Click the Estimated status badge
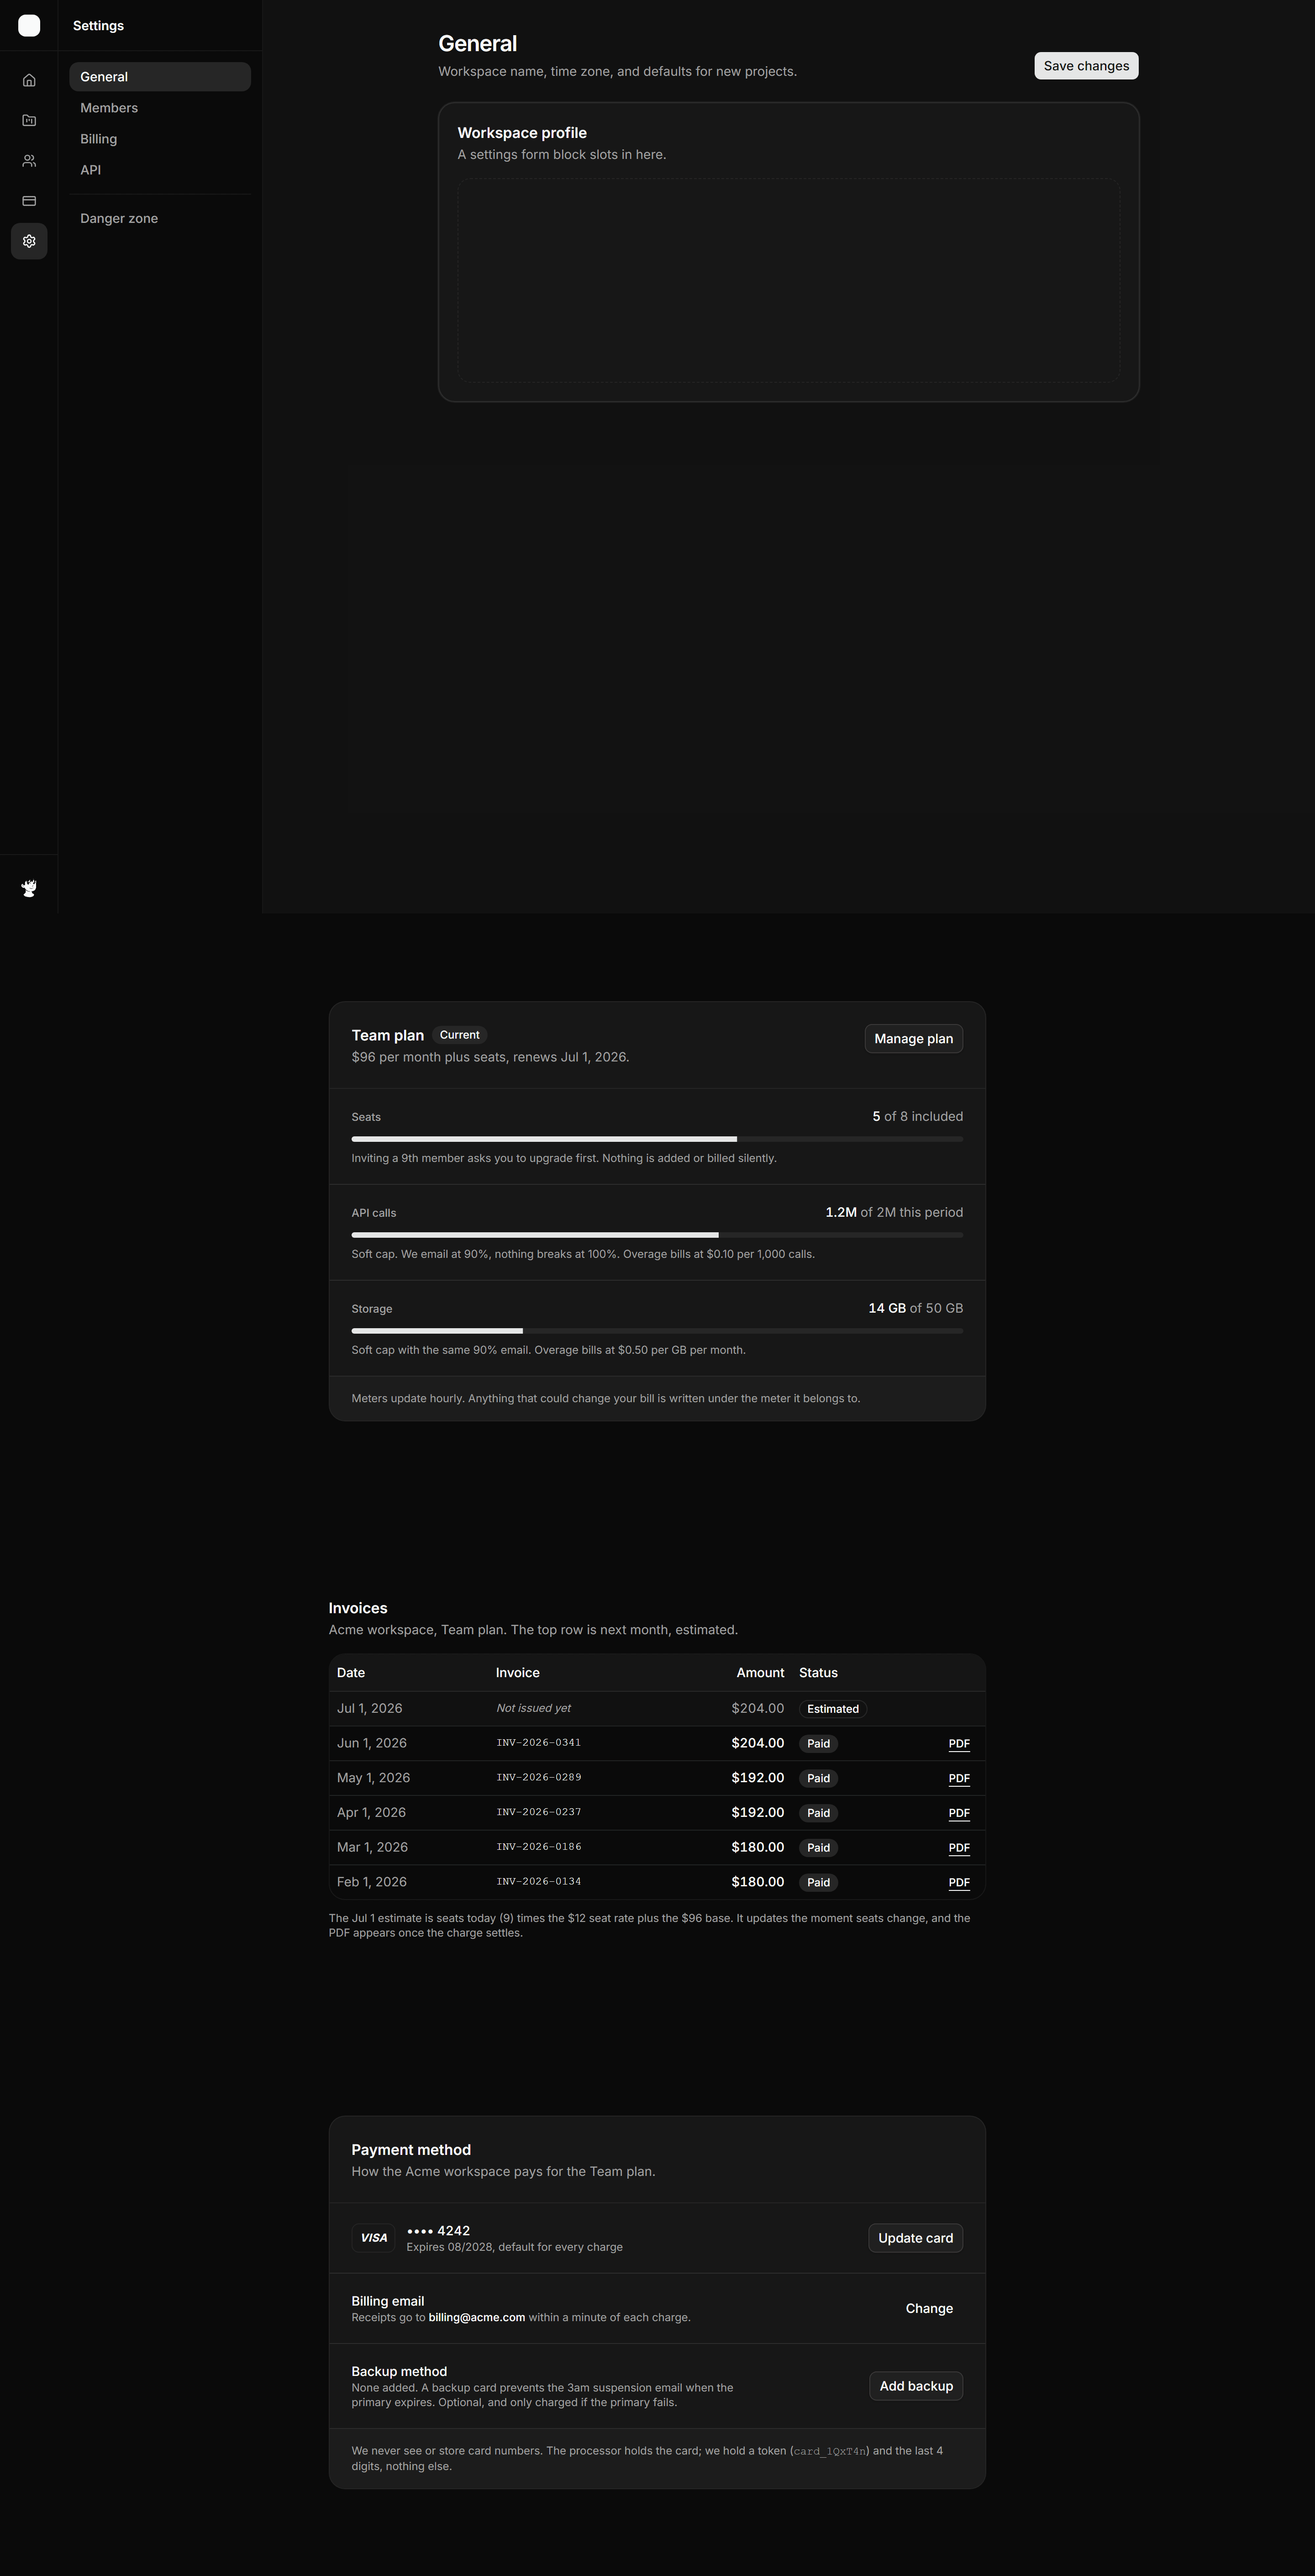This screenshot has height=2576, width=1315. pyautogui.click(x=833, y=1709)
